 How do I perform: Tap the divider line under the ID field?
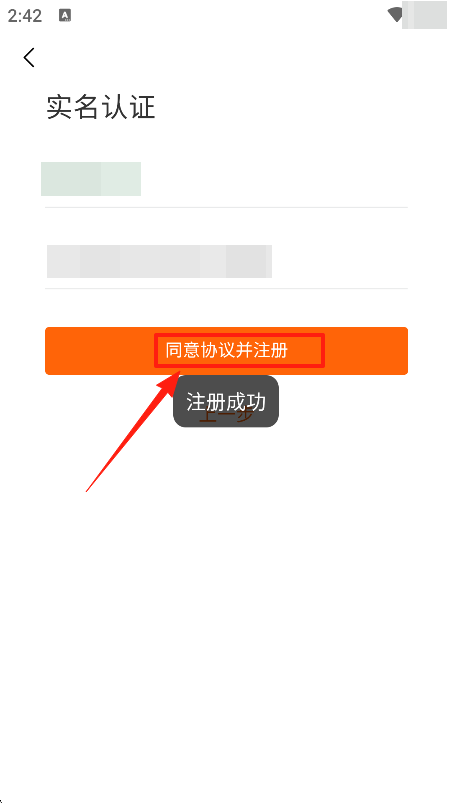[226, 289]
